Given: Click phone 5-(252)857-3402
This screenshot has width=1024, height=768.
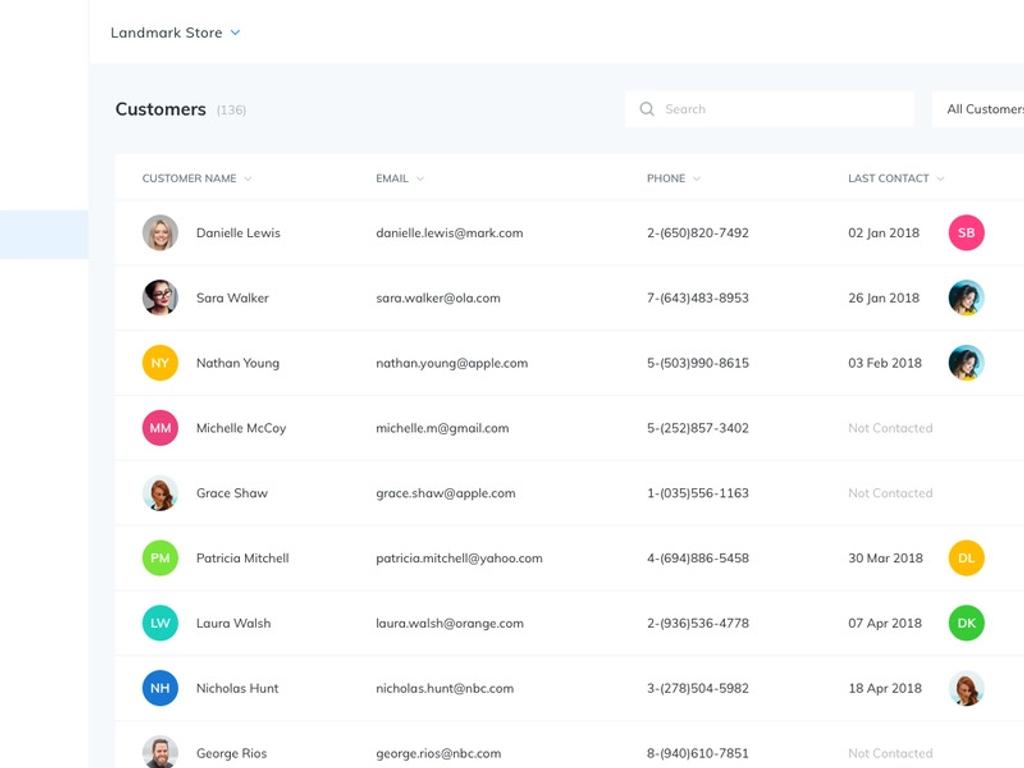Looking at the screenshot, I should pos(697,428).
